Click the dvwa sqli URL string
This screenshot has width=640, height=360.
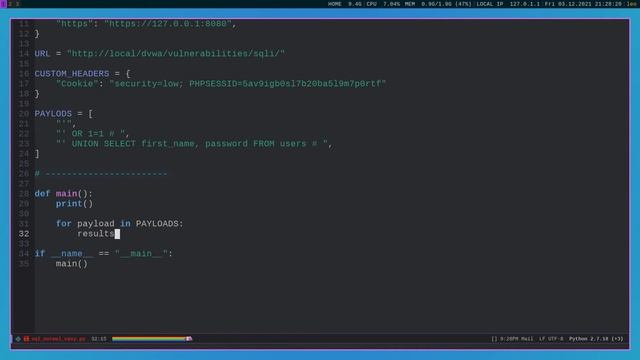[x=176, y=54]
